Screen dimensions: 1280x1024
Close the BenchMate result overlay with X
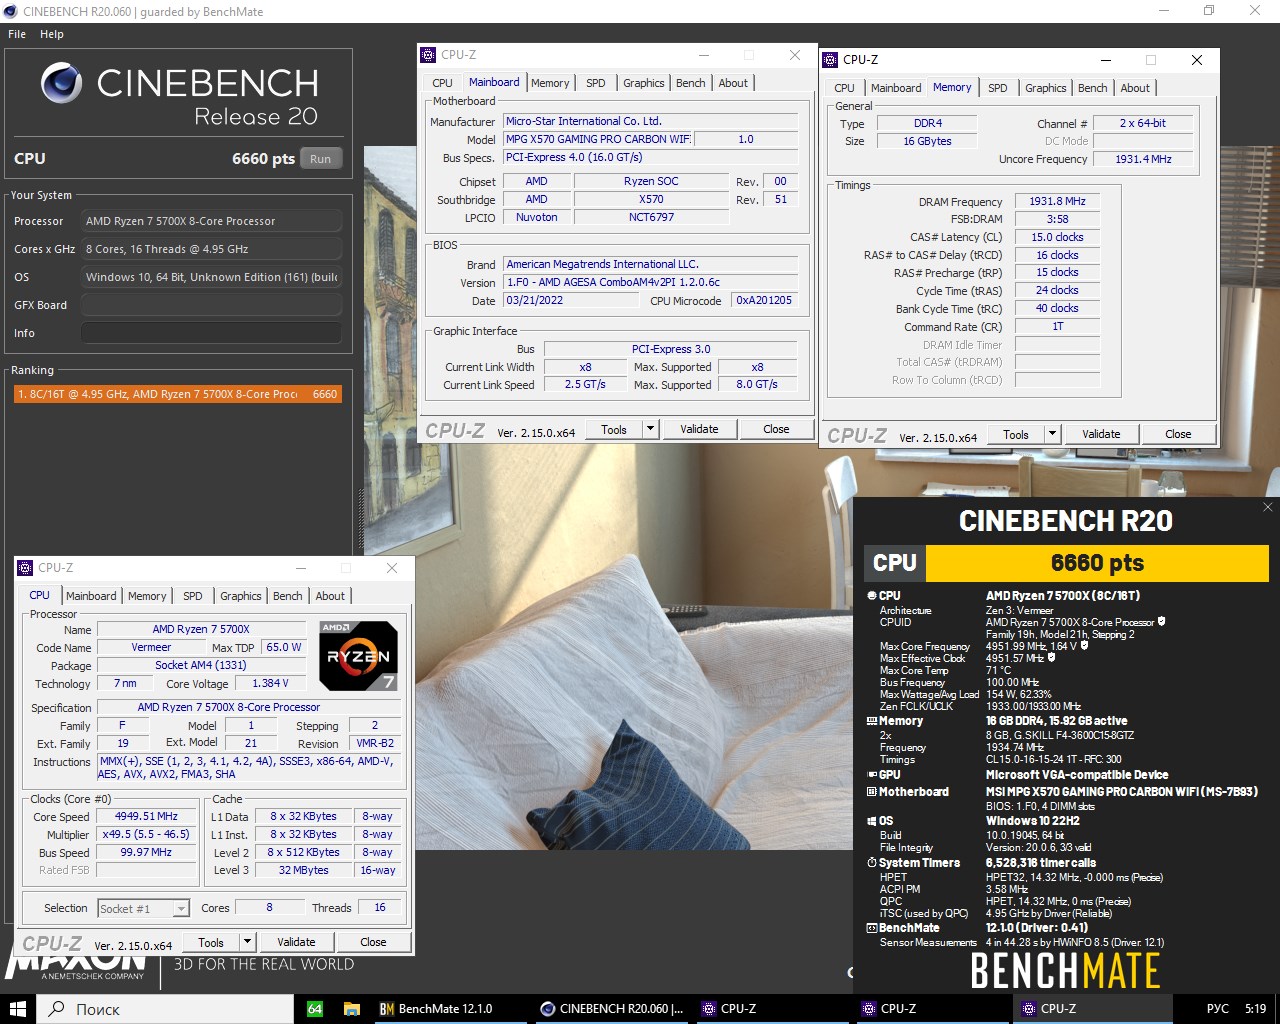coord(1268,507)
